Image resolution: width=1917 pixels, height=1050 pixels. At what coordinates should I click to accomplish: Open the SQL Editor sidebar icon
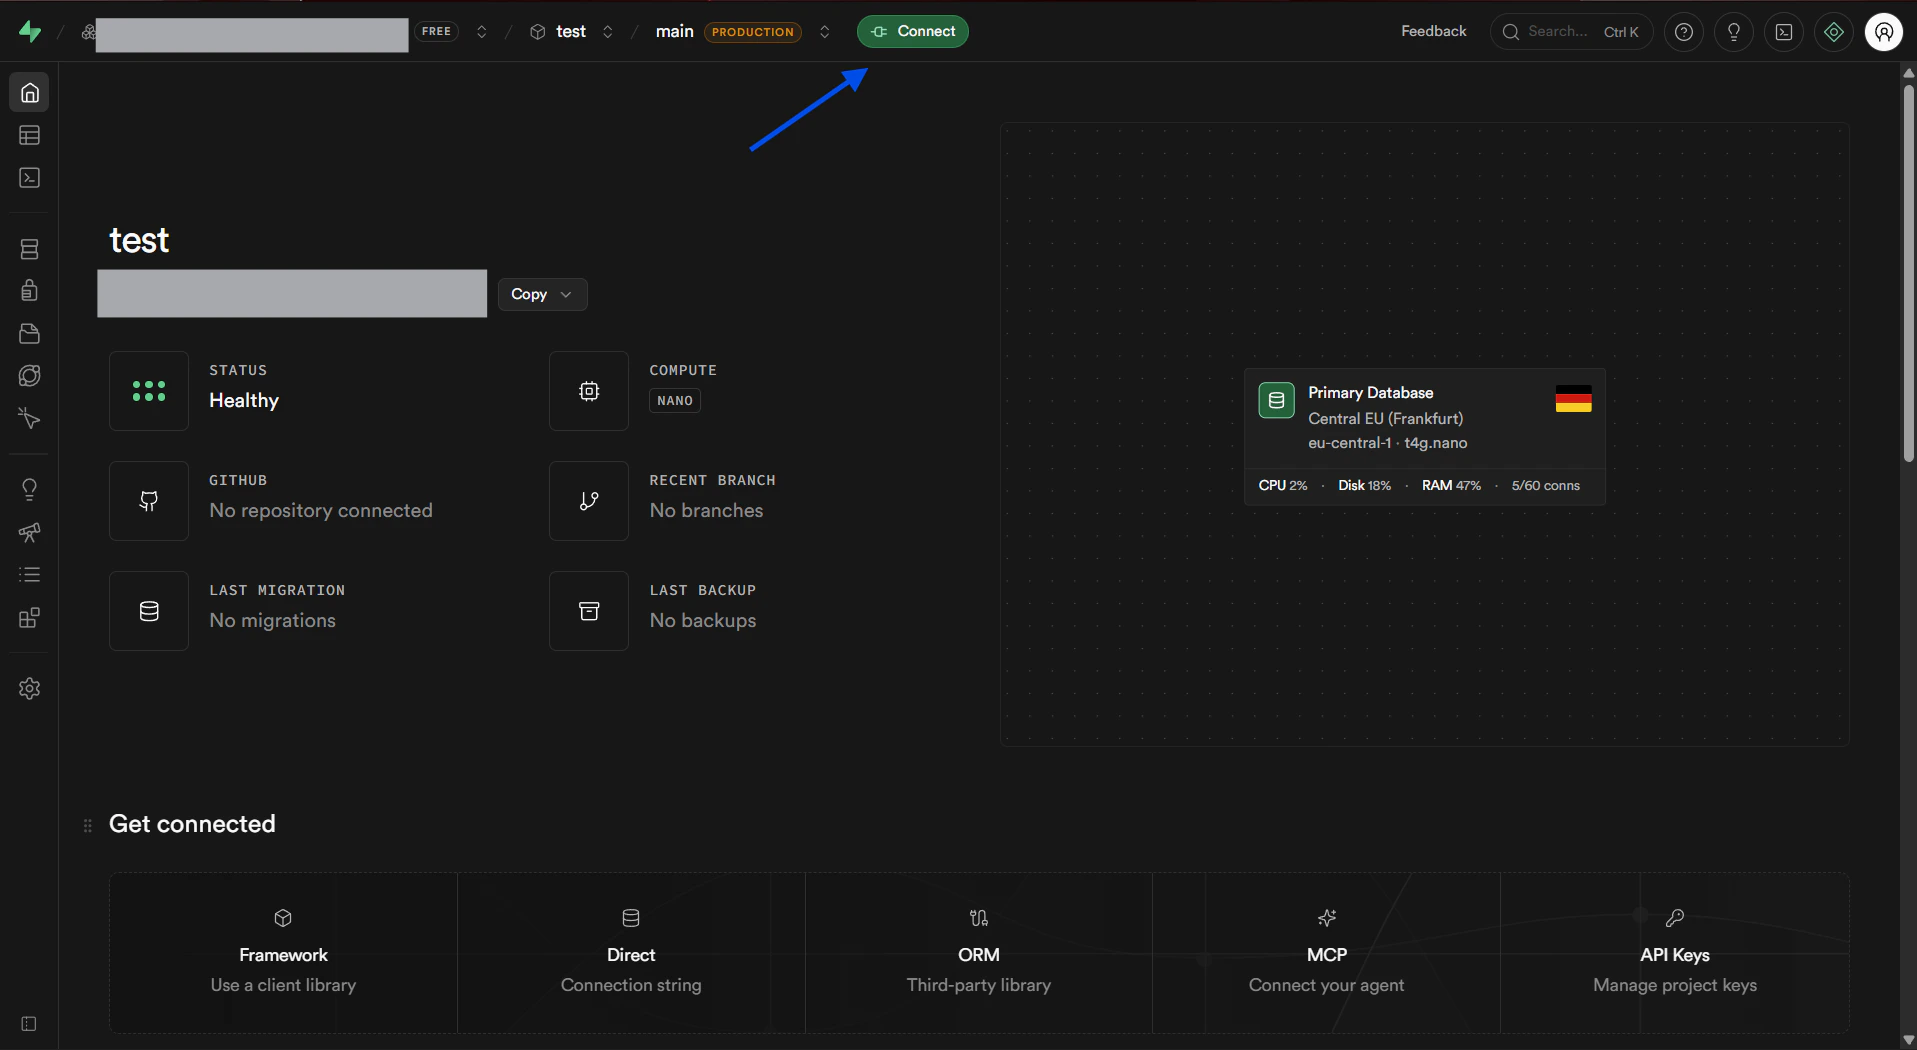30,178
